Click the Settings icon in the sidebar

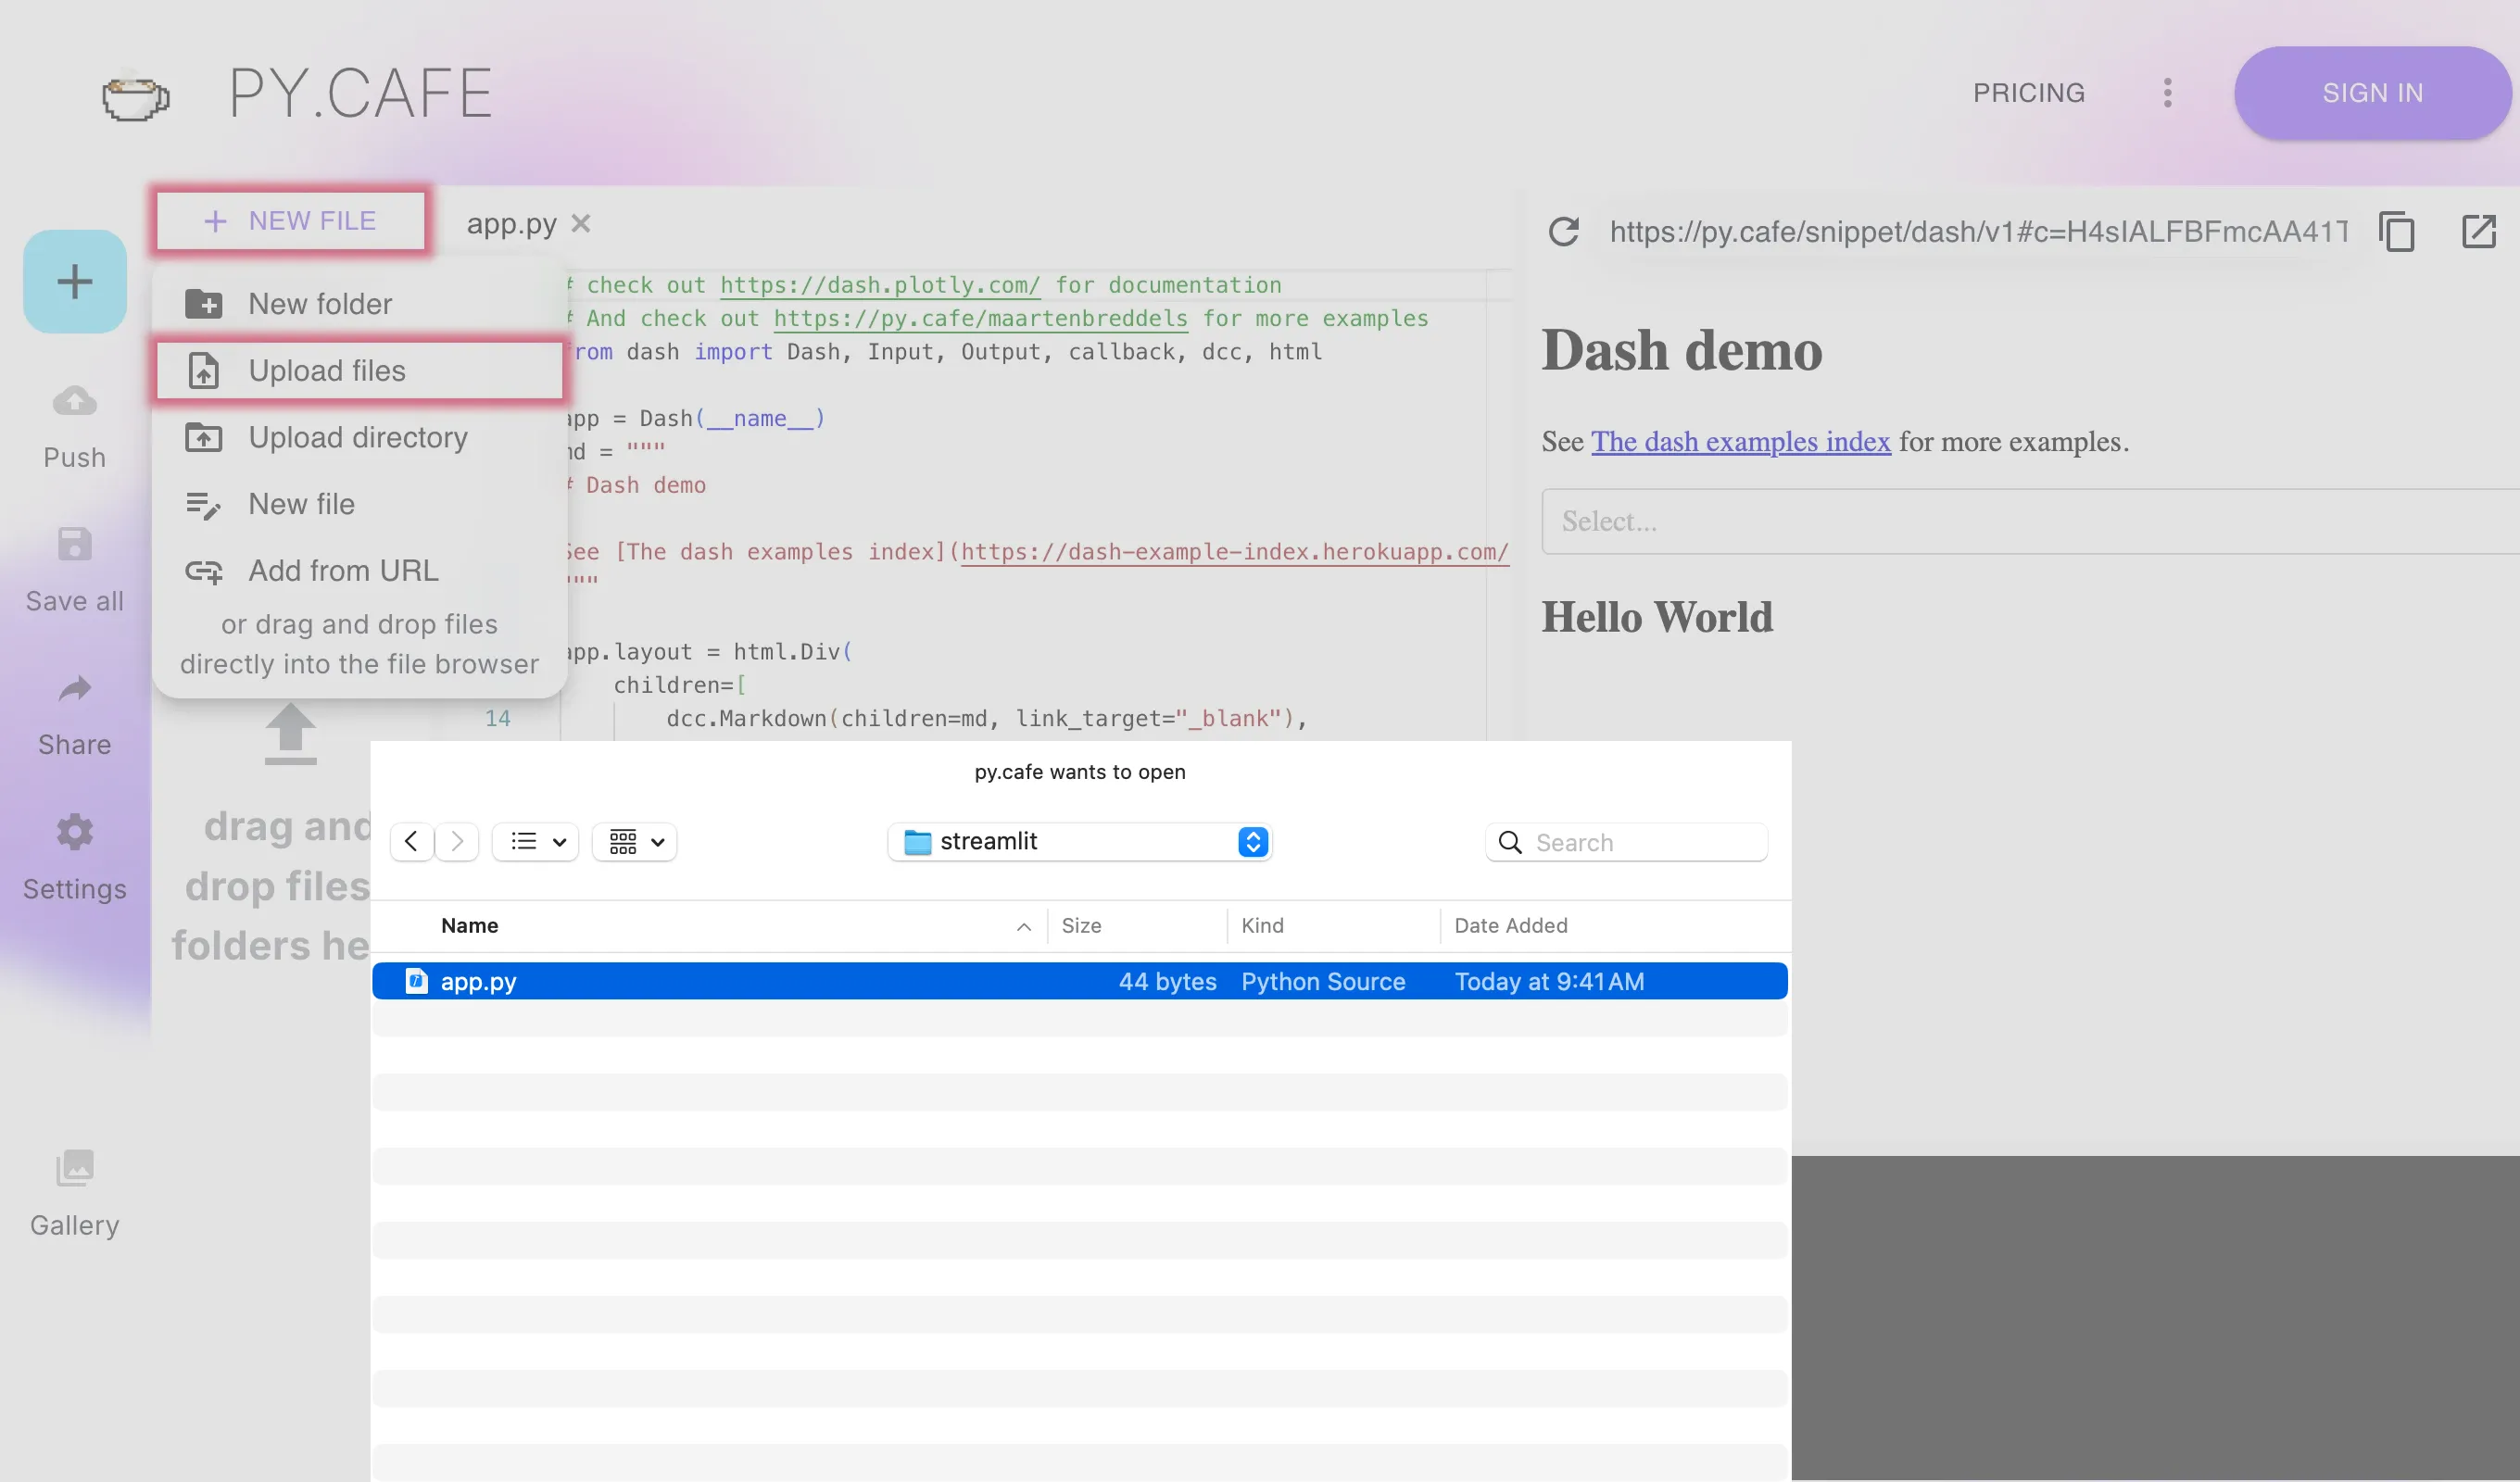[74, 831]
